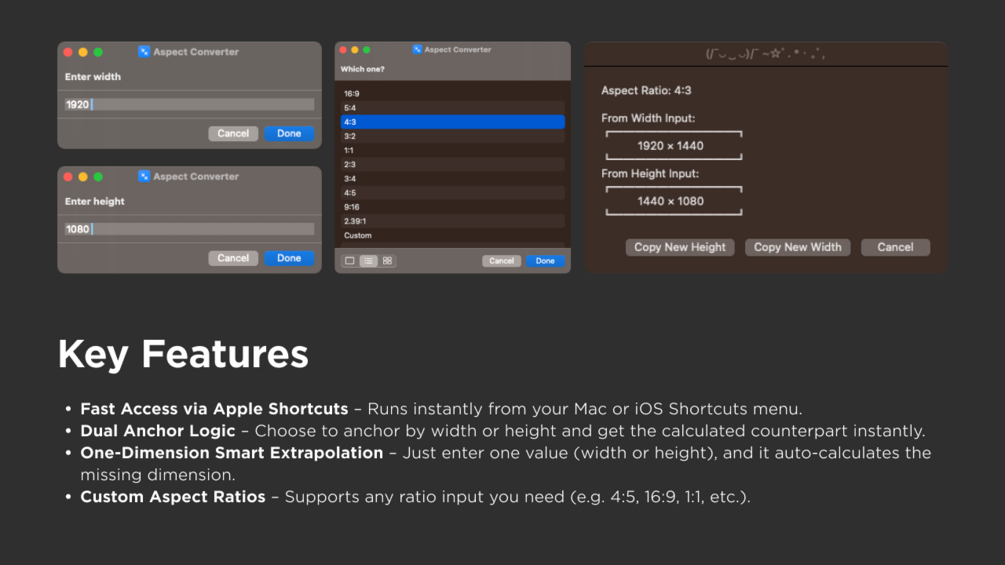Screen dimensions: 1005x565
Task: Cancel the Enter height dialog
Action: point(233,258)
